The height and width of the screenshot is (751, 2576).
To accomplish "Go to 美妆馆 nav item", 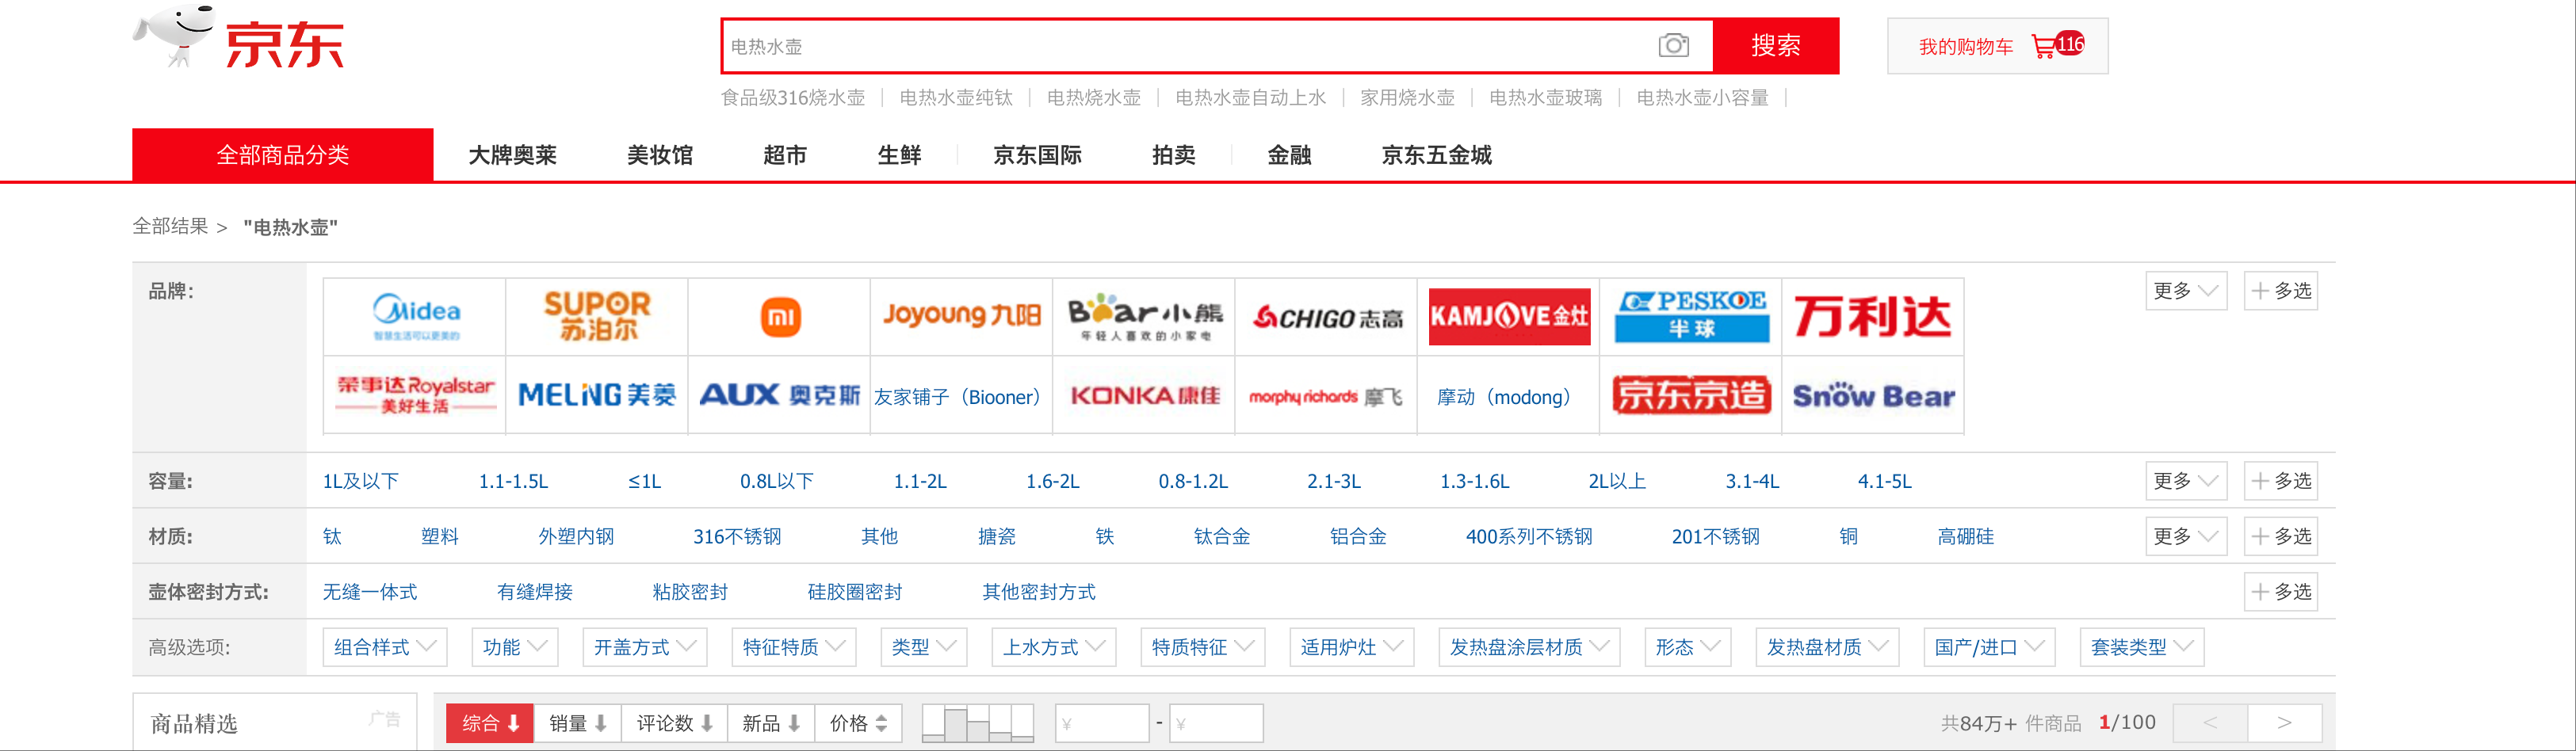I will (x=660, y=155).
